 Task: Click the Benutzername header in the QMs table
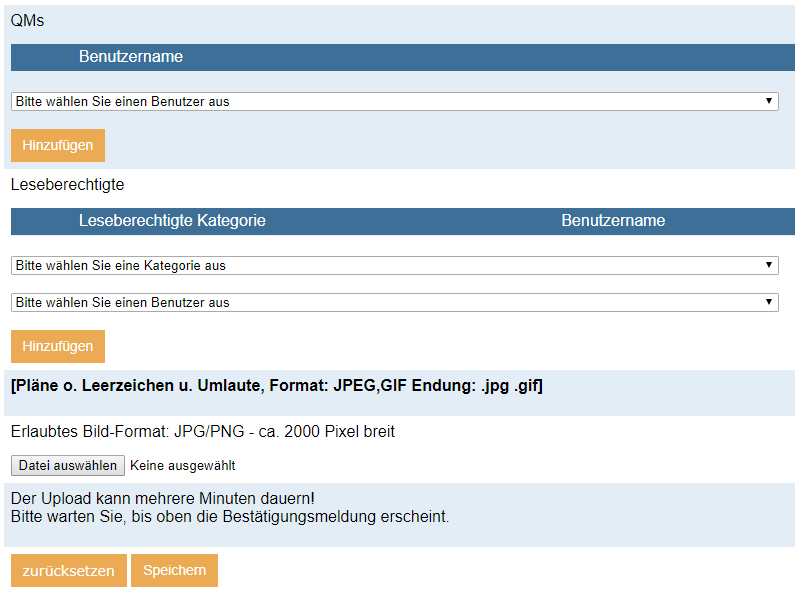(x=131, y=57)
